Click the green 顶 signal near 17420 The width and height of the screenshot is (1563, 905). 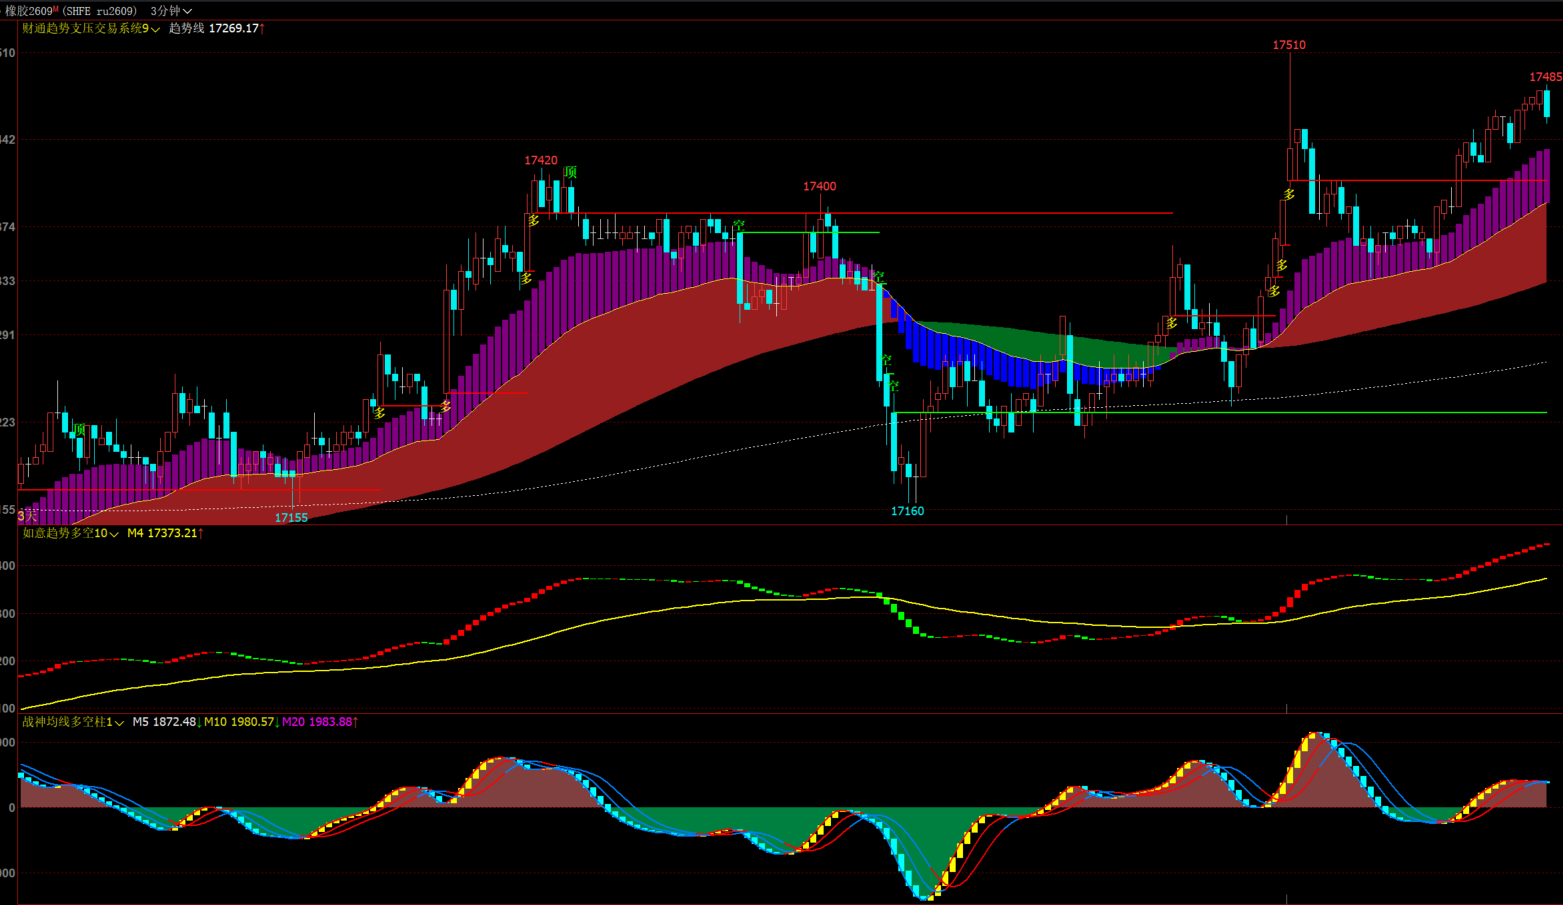coord(570,172)
